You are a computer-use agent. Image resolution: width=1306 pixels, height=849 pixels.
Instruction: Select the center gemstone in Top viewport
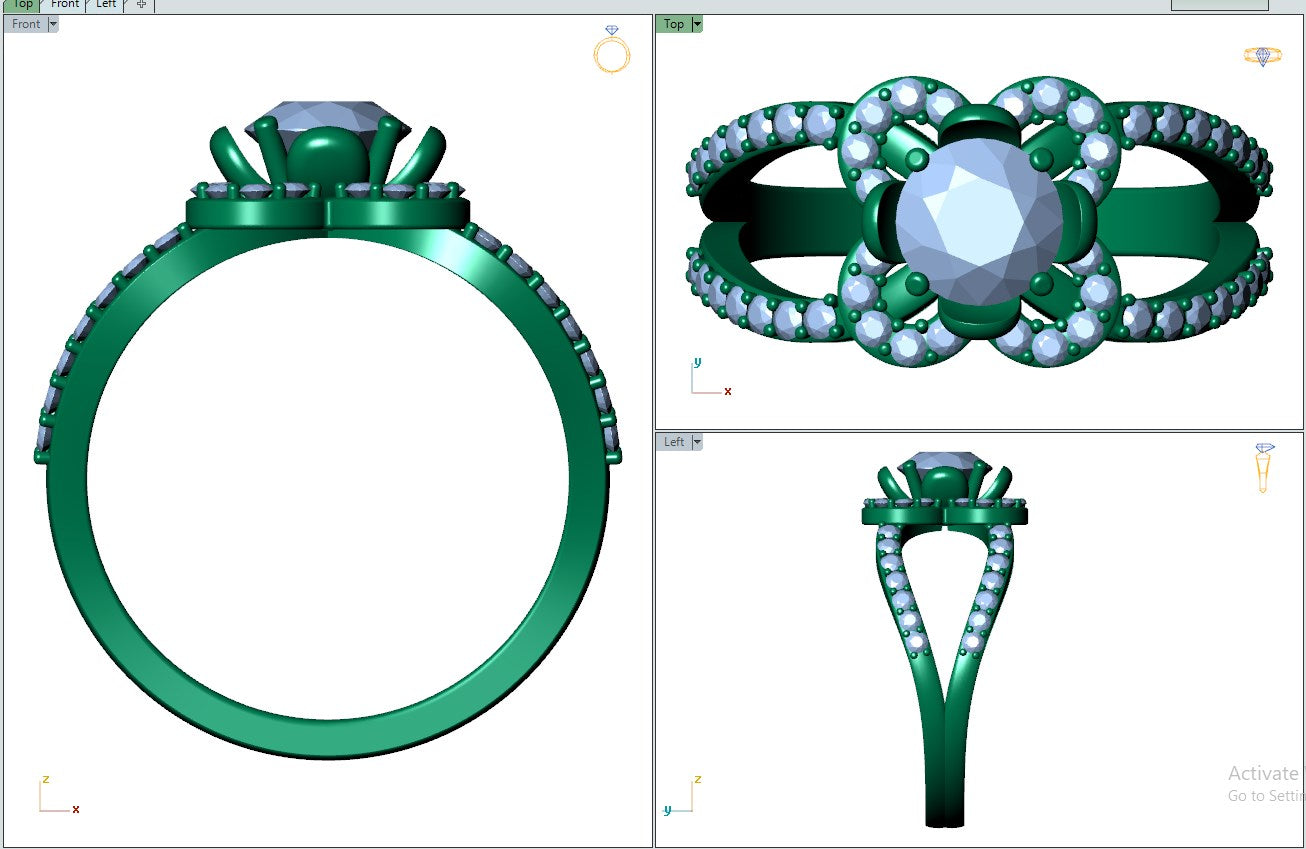pyautogui.click(x=978, y=218)
